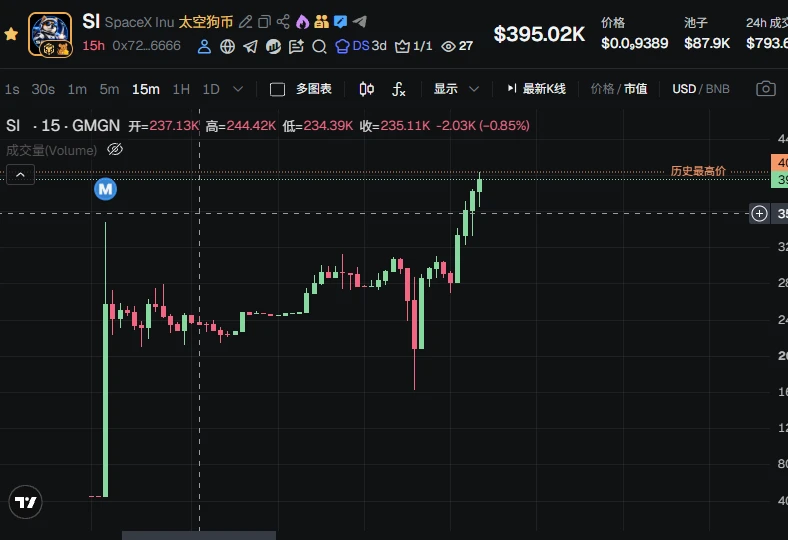Click the orange all-time-high price tag

779,163
